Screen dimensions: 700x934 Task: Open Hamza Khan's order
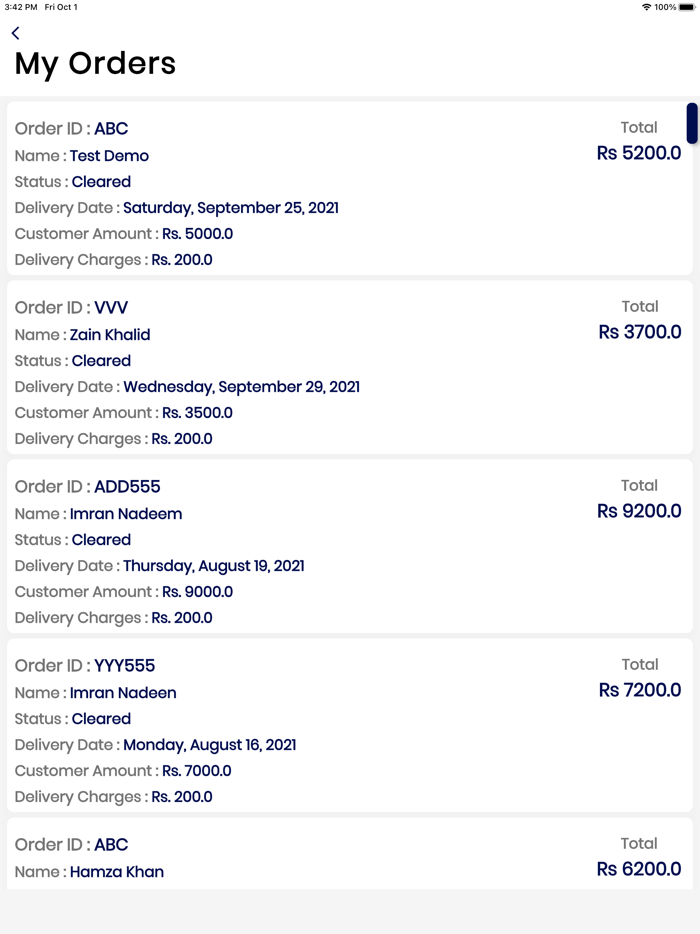(116, 872)
